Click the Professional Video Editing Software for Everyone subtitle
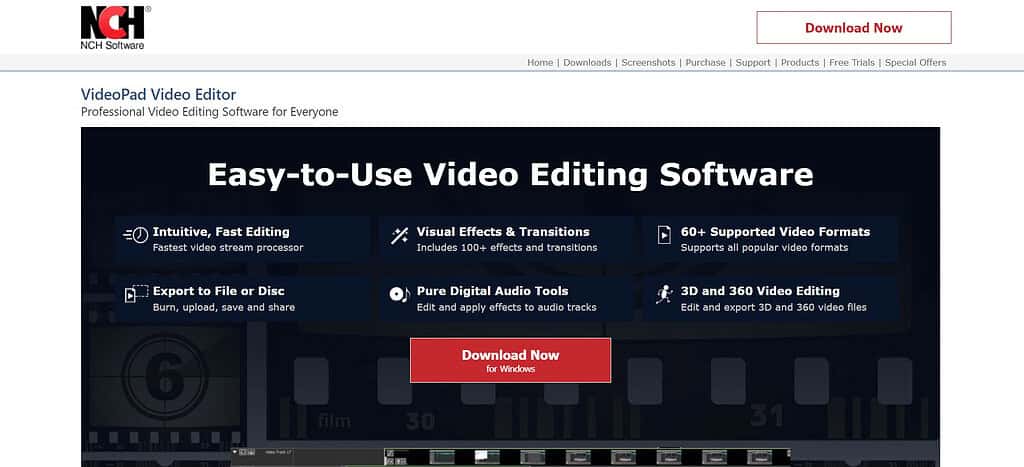Image resolution: width=1024 pixels, height=467 pixels. (x=210, y=112)
